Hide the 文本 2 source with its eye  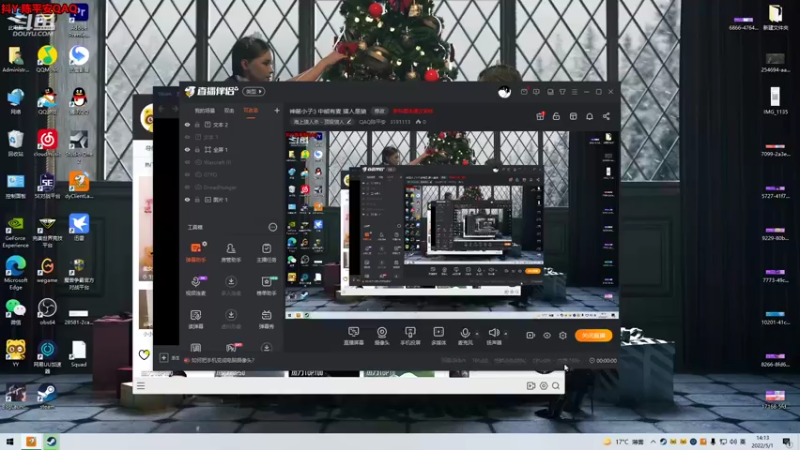187,124
